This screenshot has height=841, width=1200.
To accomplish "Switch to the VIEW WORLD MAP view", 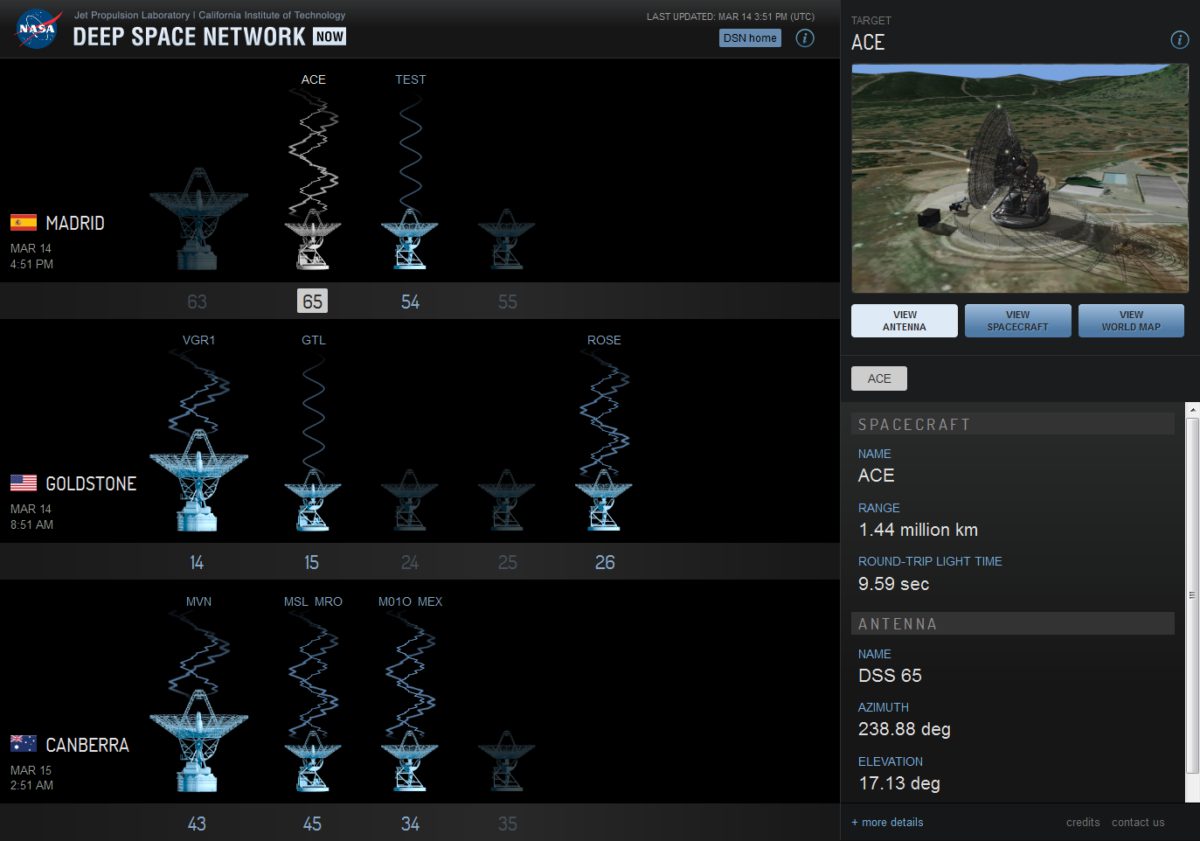I will coord(1131,320).
